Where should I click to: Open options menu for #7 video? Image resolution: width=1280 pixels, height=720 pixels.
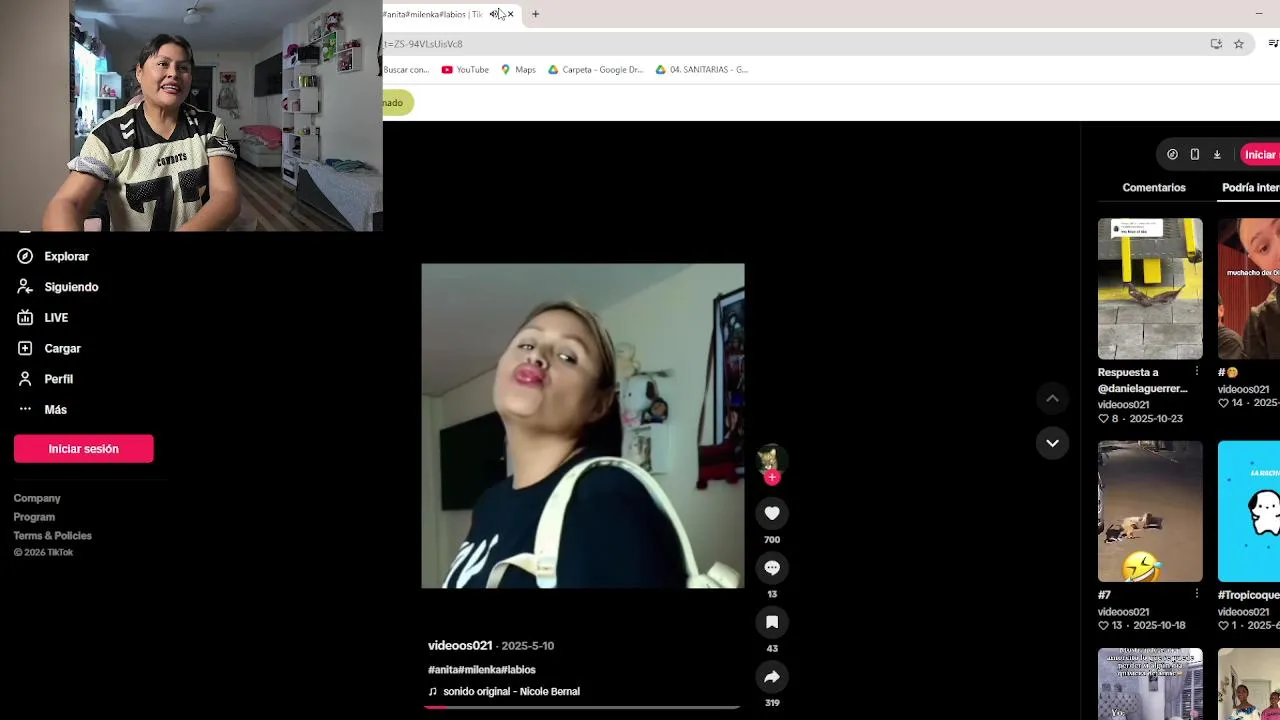[x=1196, y=594]
